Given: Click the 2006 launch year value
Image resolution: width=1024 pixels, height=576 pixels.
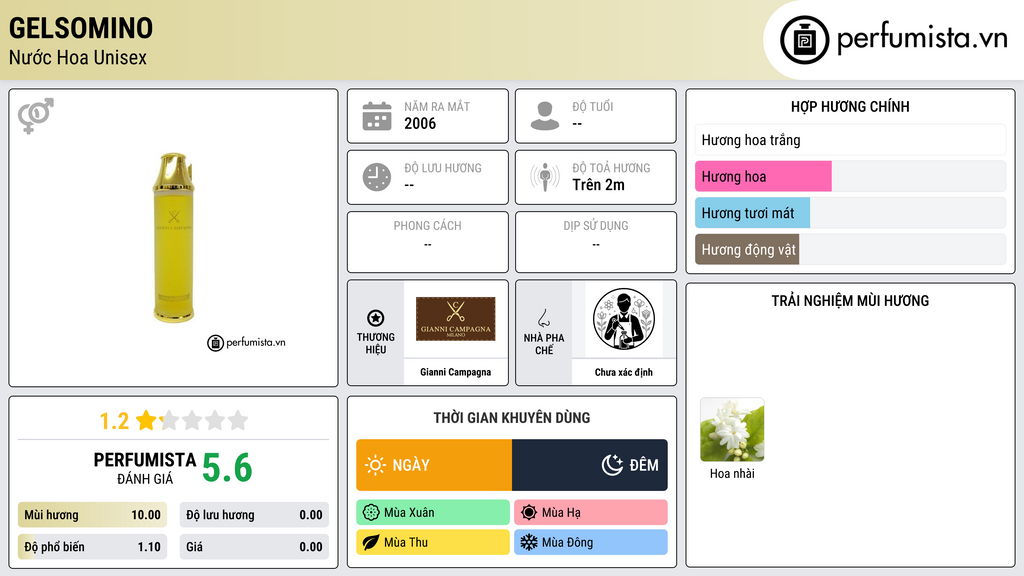Looking at the screenshot, I should pyautogui.click(x=420, y=123).
